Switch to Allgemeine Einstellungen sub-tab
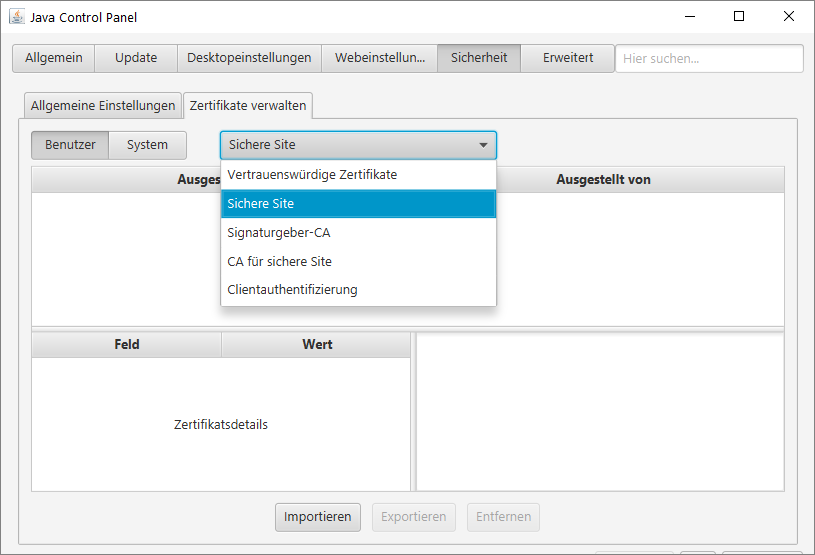Viewport: 815px width, 555px height. tap(103, 105)
